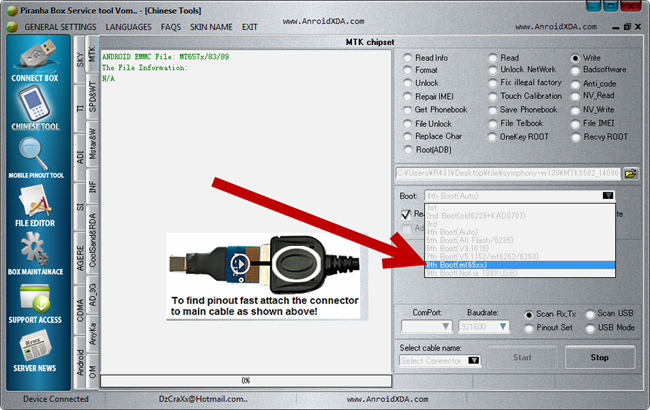
Task: Pick 4th Boot(Auto) in the list
Action: coord(520,232)
